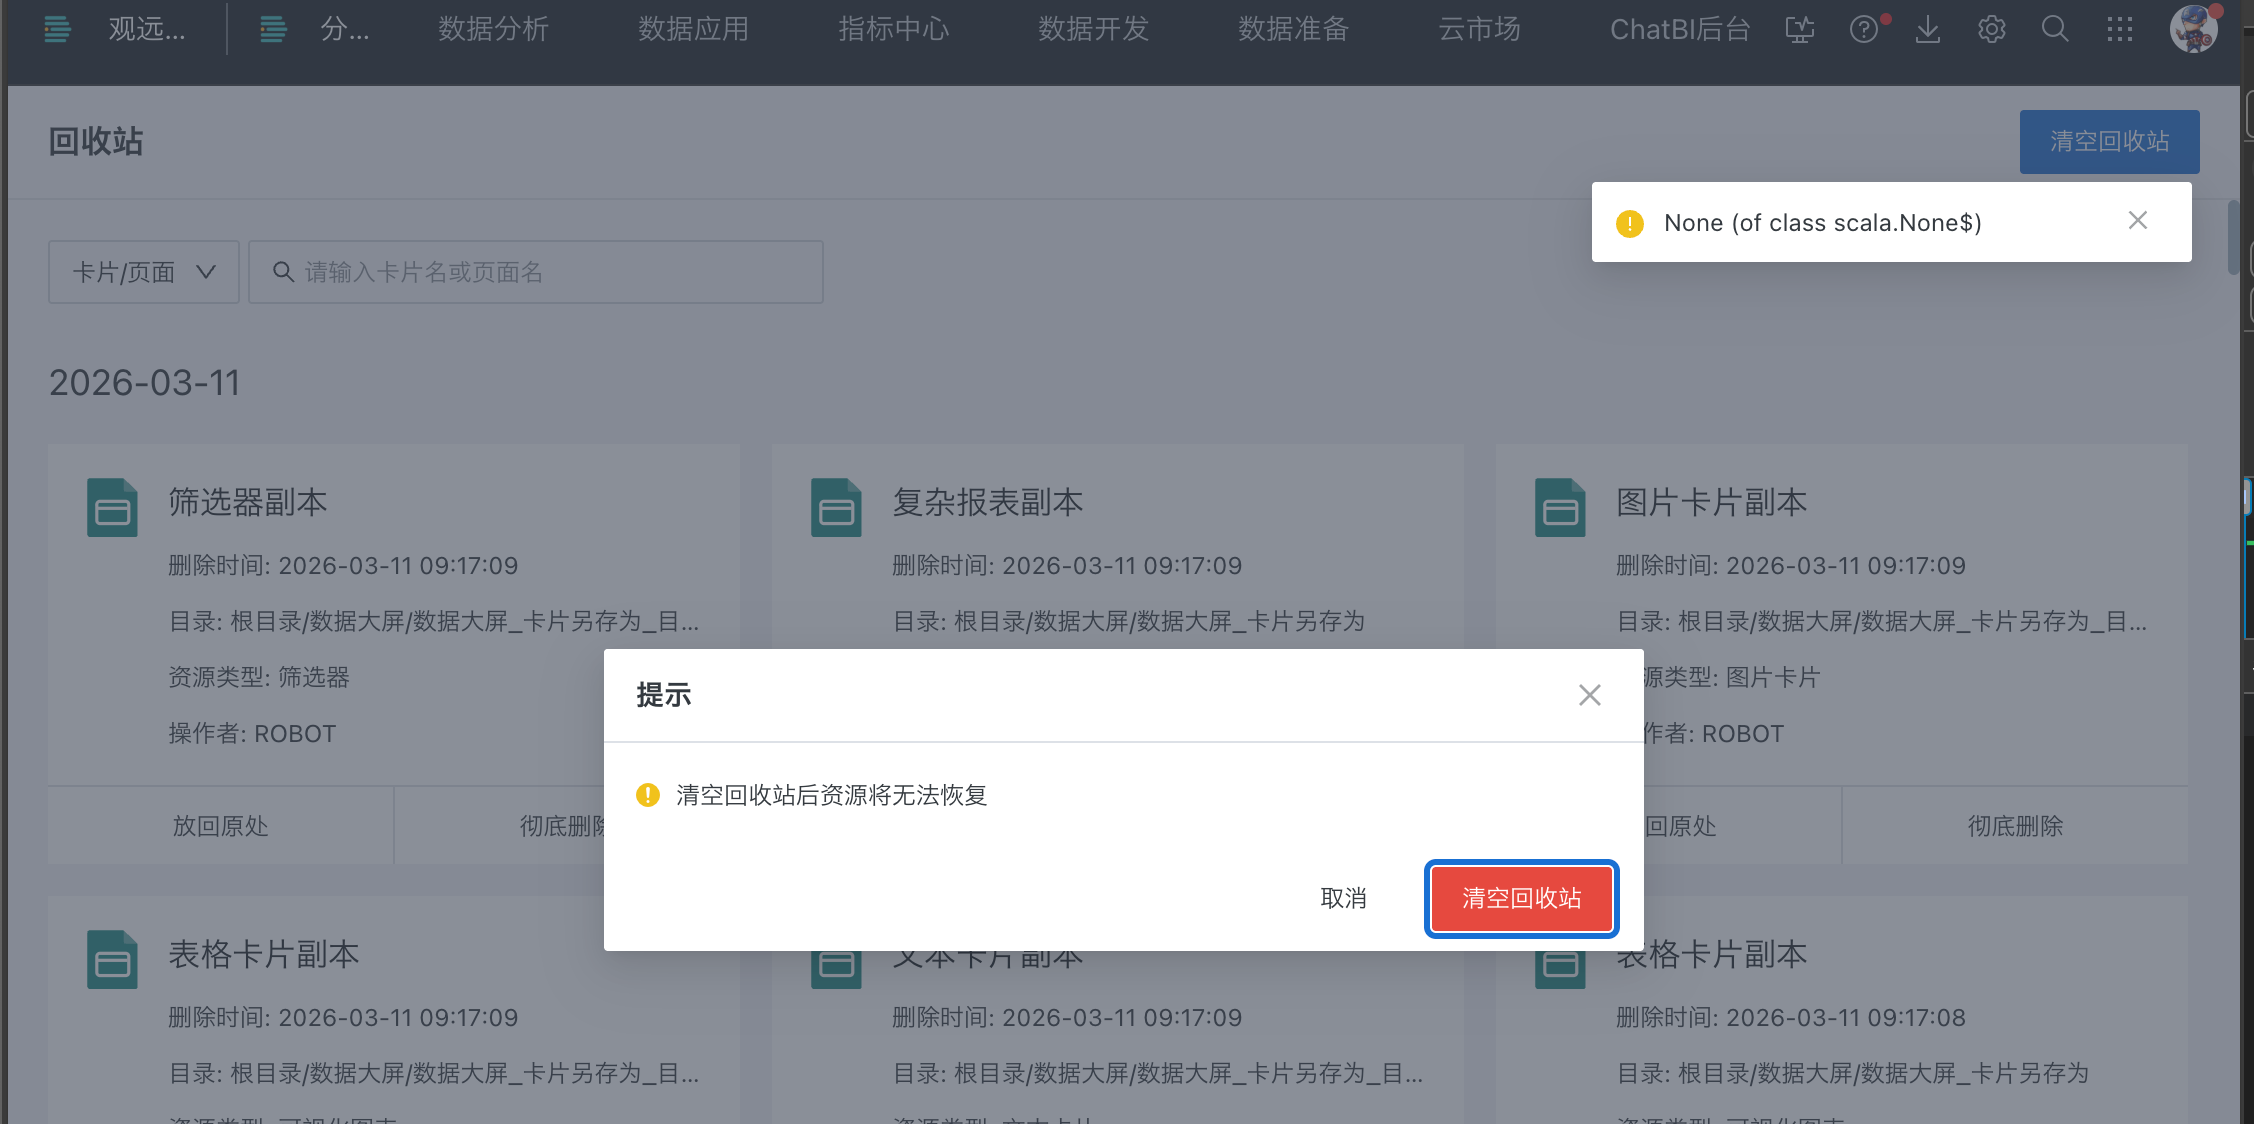Open the system monitoring screen icon
The height and width of the screenshot is (1124, 2254).
click(x=1799, y=29)
